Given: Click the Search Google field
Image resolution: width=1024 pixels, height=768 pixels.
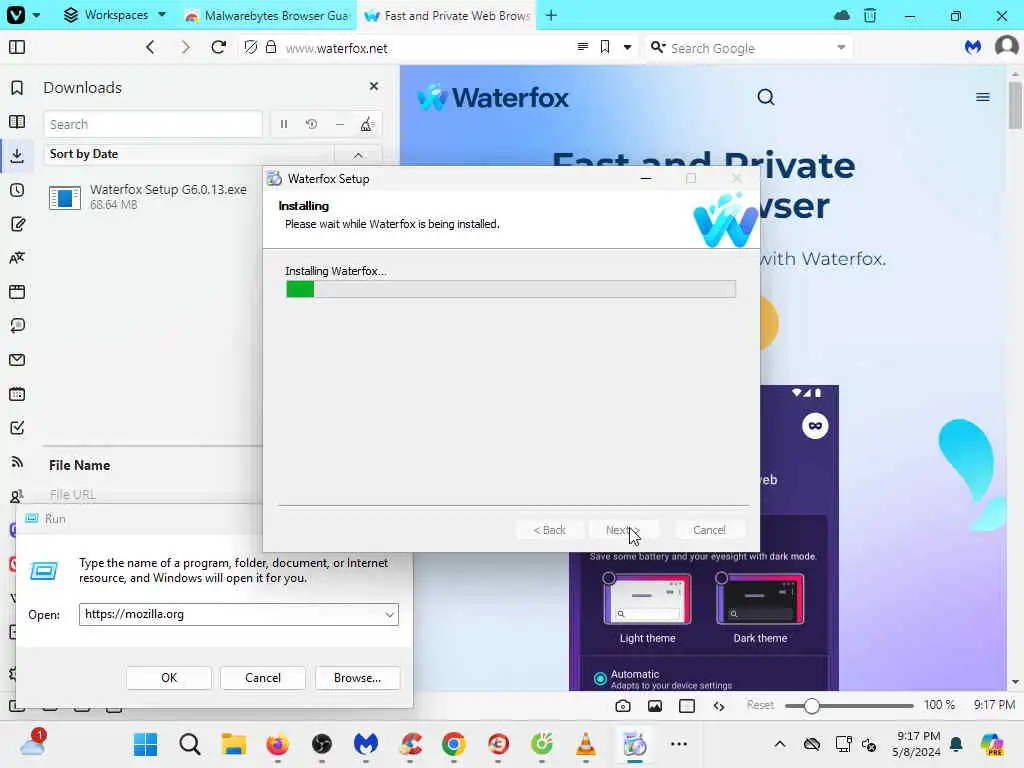Looking at the screenshot, I should point(751,48).
